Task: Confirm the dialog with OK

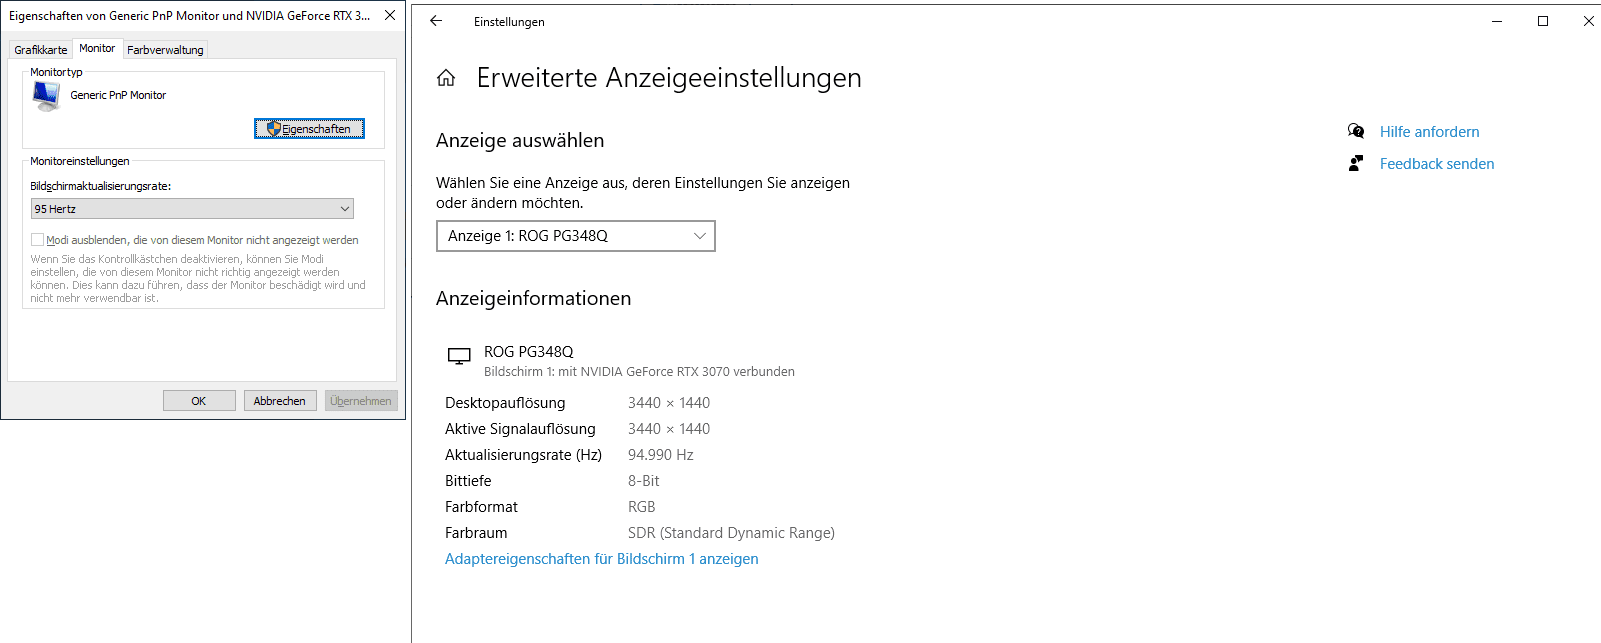Action: (x=199, y=401)
